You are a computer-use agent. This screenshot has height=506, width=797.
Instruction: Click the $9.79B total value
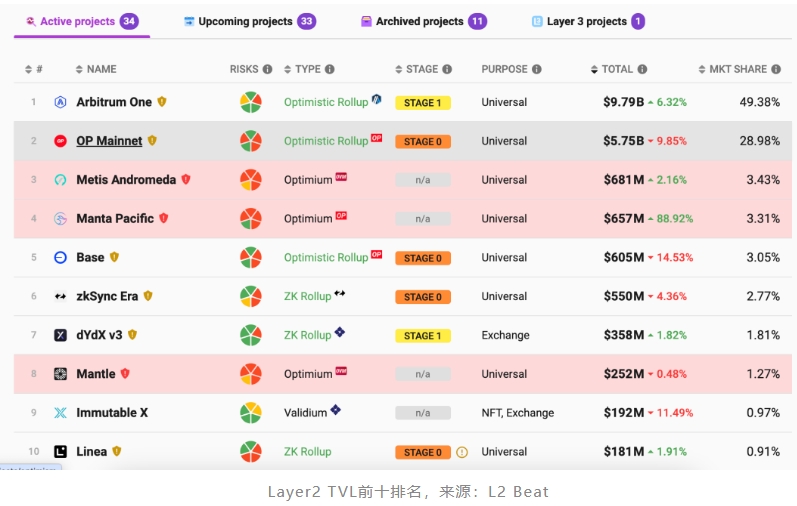624,102
